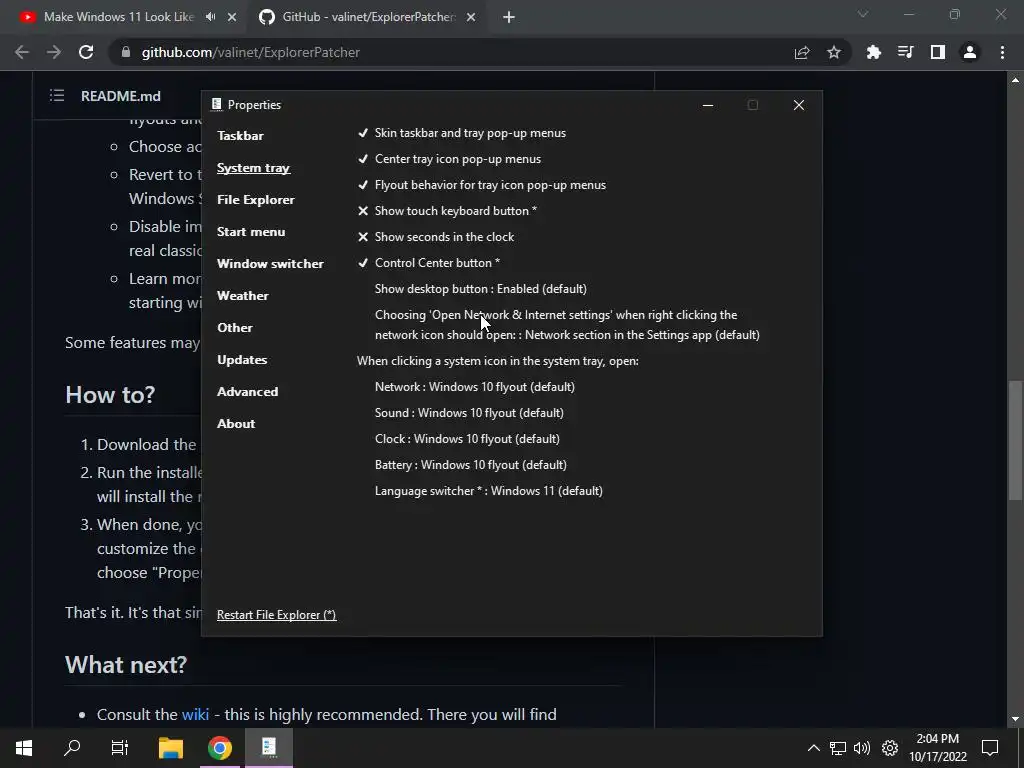Change Battery flyout style option

click(x=471, y=465)
